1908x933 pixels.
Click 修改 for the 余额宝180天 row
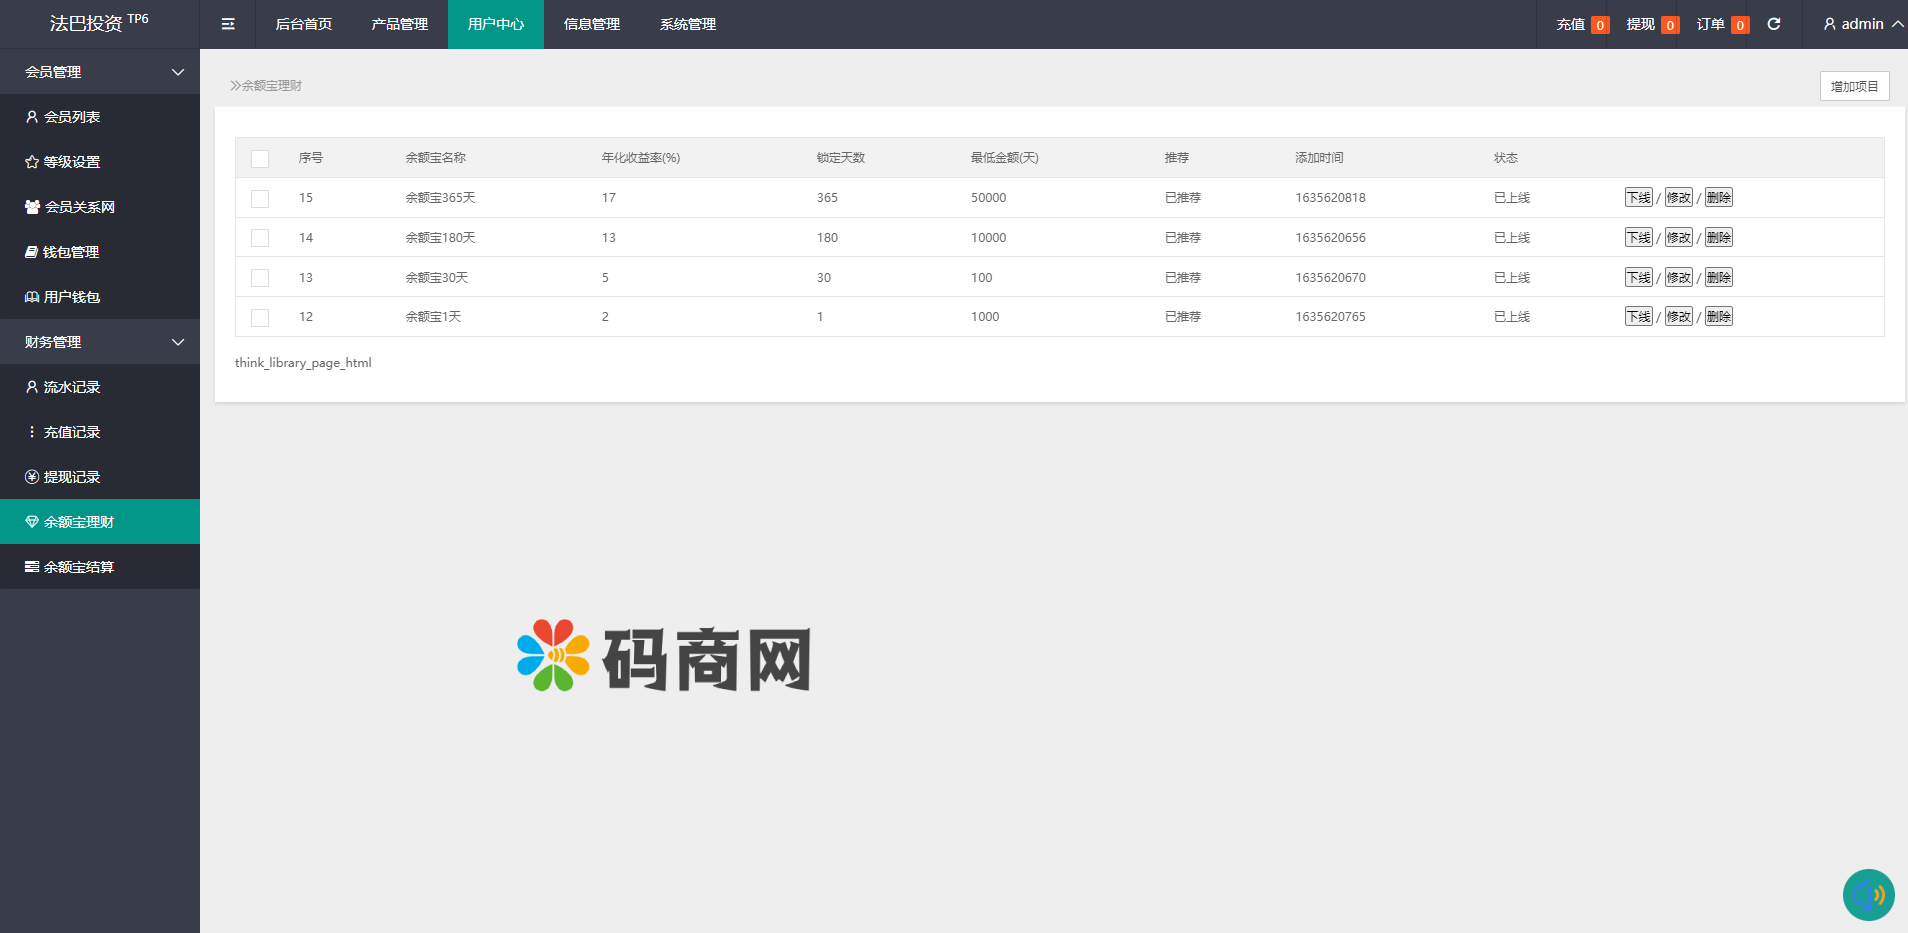[1678, 238]
